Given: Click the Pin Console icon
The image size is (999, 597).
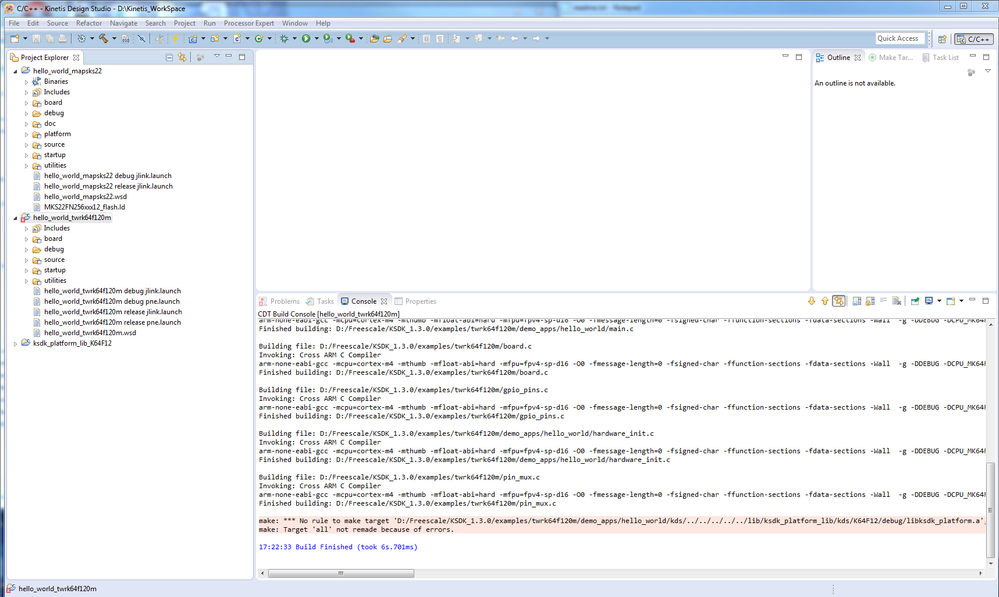Looking at the screenshot, I should 915,301.
